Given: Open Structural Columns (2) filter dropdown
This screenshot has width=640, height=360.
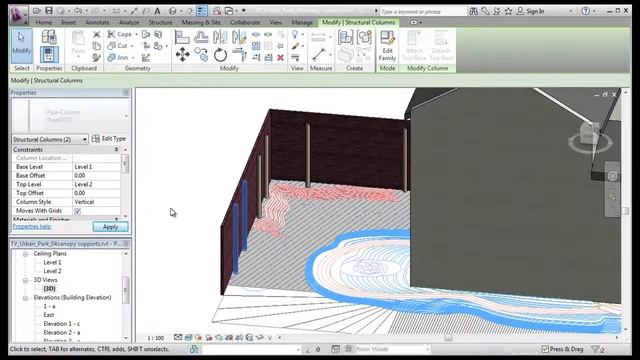Looking at the screenshot, I should 84,139.
